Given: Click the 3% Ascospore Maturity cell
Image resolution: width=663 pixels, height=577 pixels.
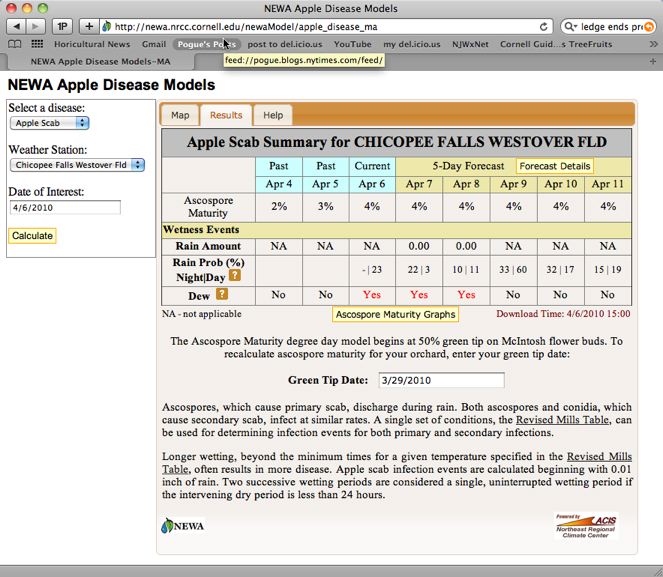Looking at the screenshot, I should click(326, 207).
